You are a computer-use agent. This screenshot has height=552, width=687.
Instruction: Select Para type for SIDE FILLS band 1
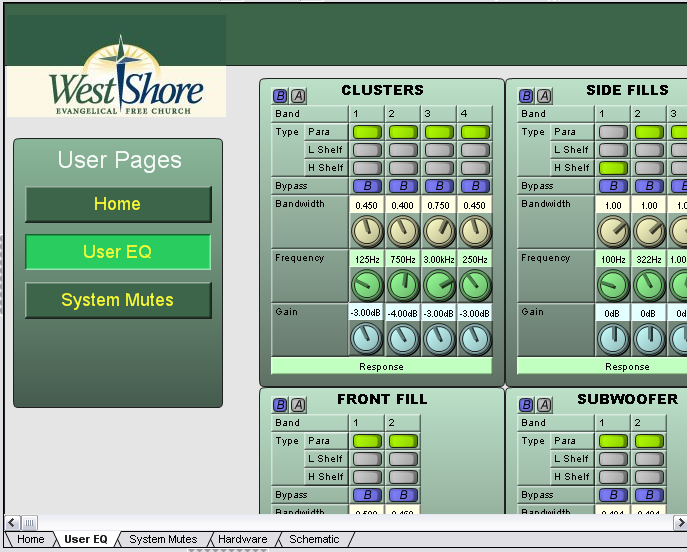click(613, 132)
